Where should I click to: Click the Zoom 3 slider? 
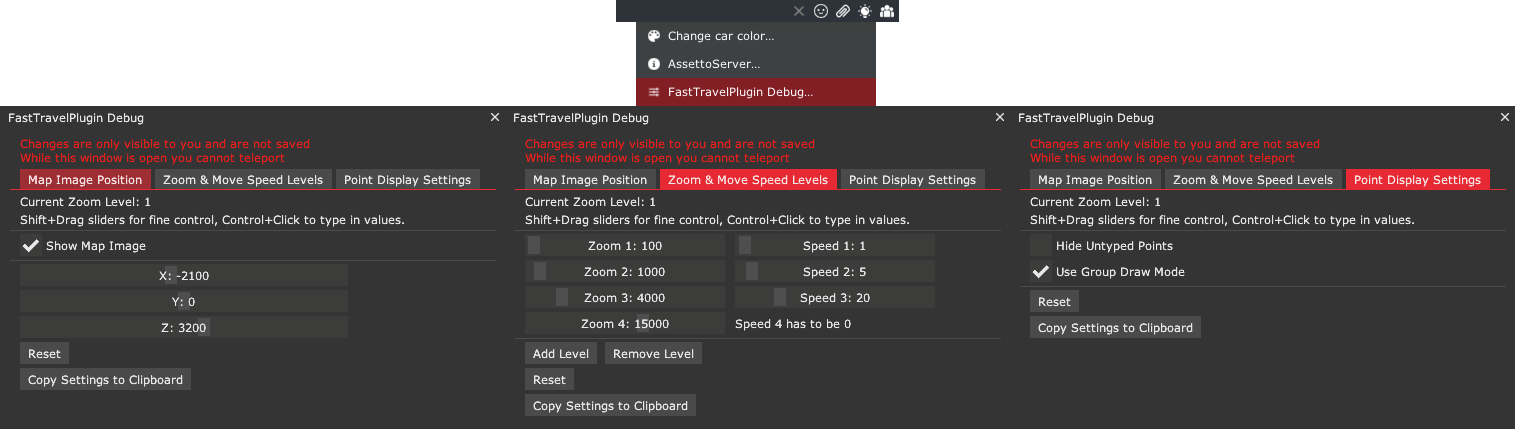625,297
